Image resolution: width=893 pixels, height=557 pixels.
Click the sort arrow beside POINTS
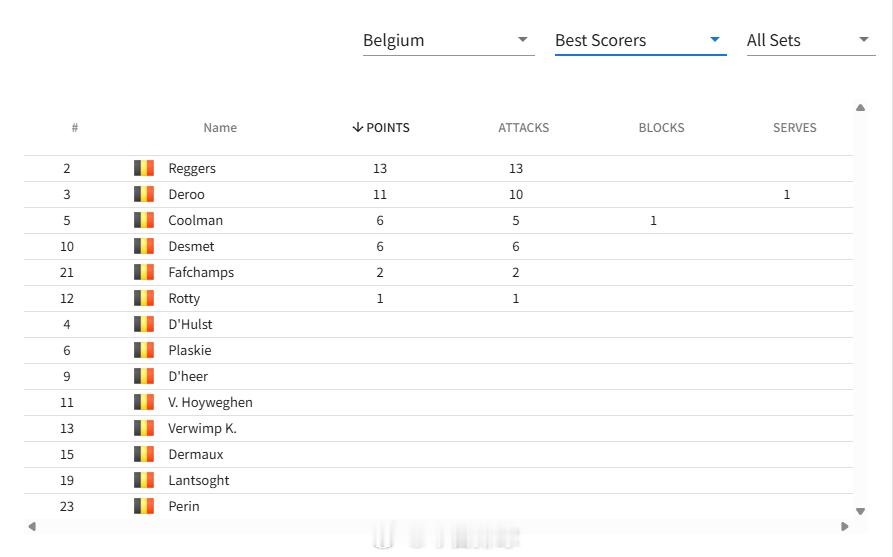tap(358, 127)
